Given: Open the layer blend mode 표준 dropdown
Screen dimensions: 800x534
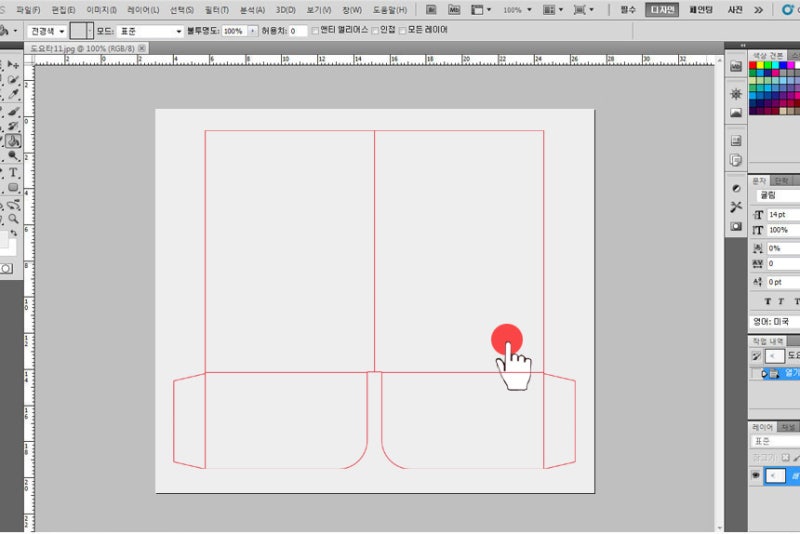Looking at the screenshot, I should click(776, 441).
